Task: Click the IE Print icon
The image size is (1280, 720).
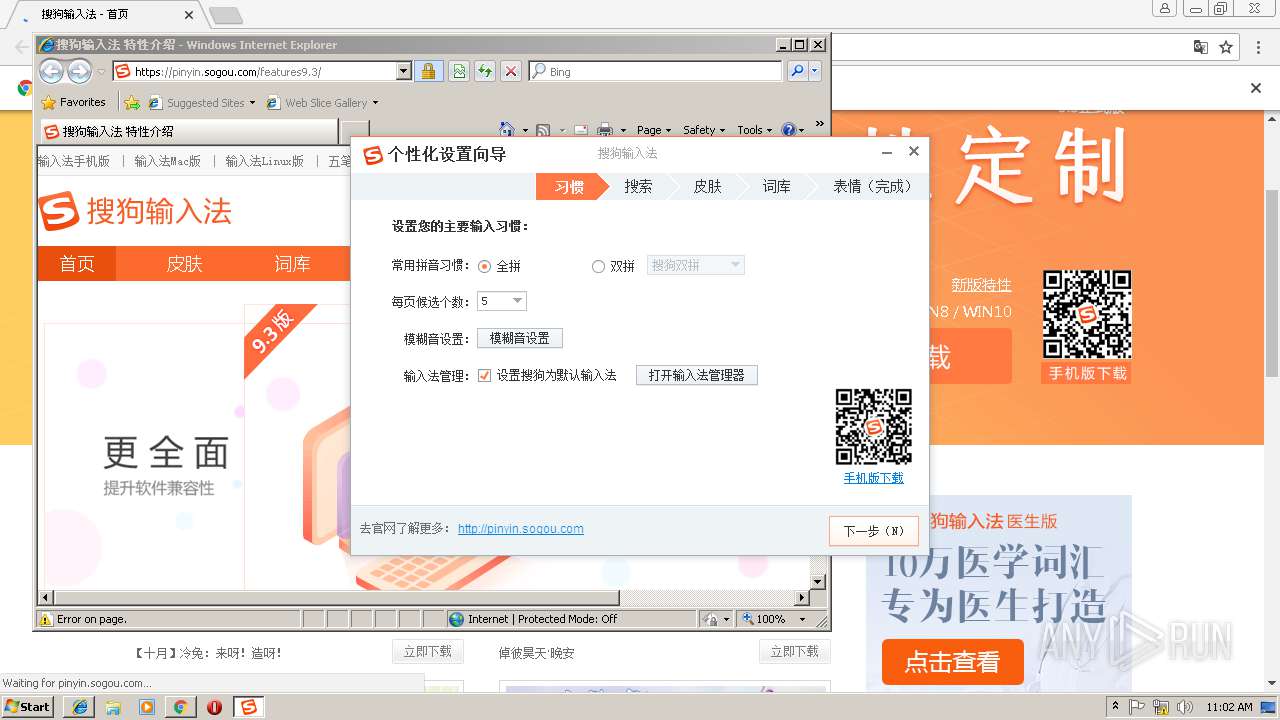Action: (x=605, y=130)
